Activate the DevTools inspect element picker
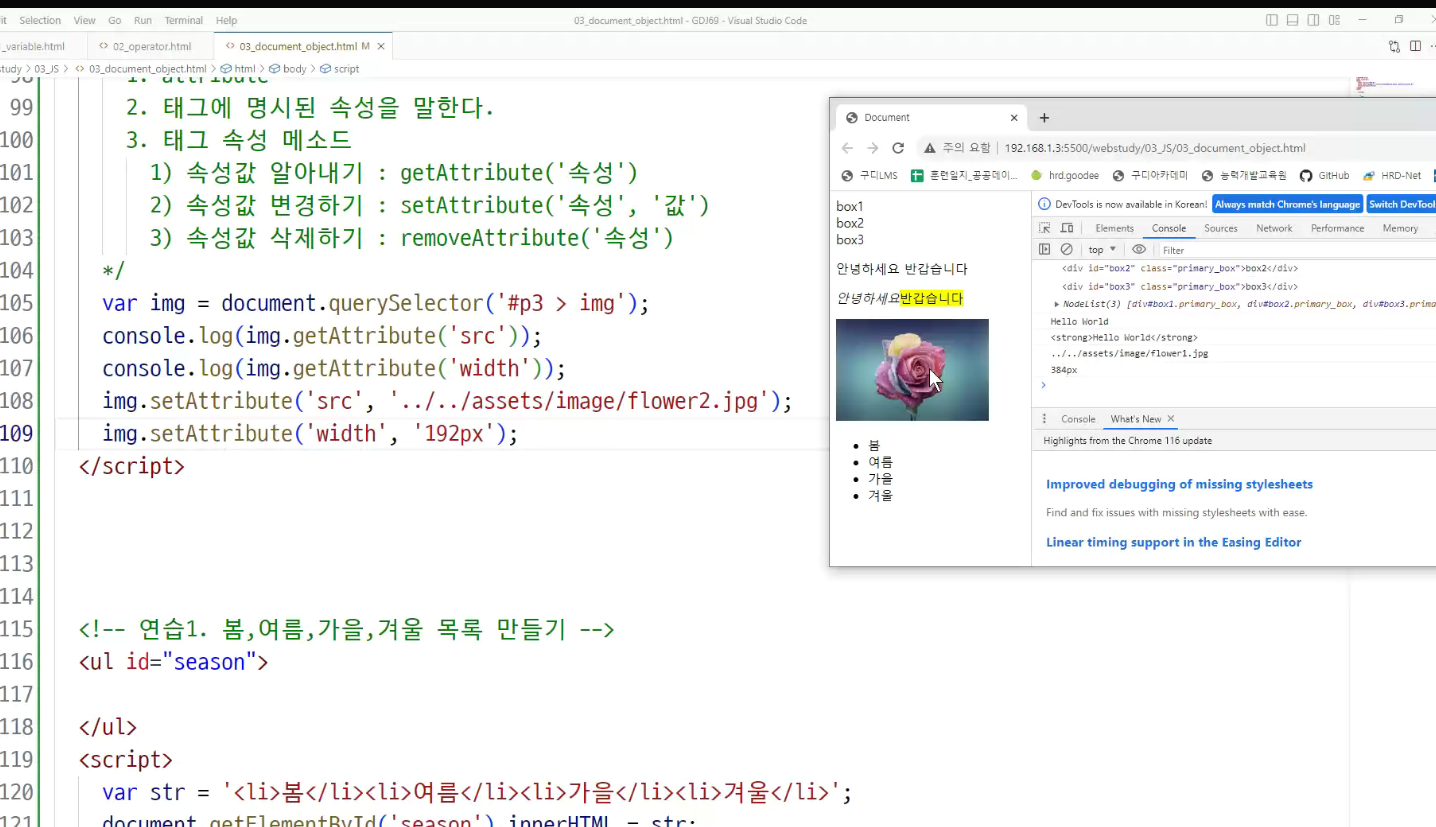Screen dimensions: 1436x827 (1044, 228)
